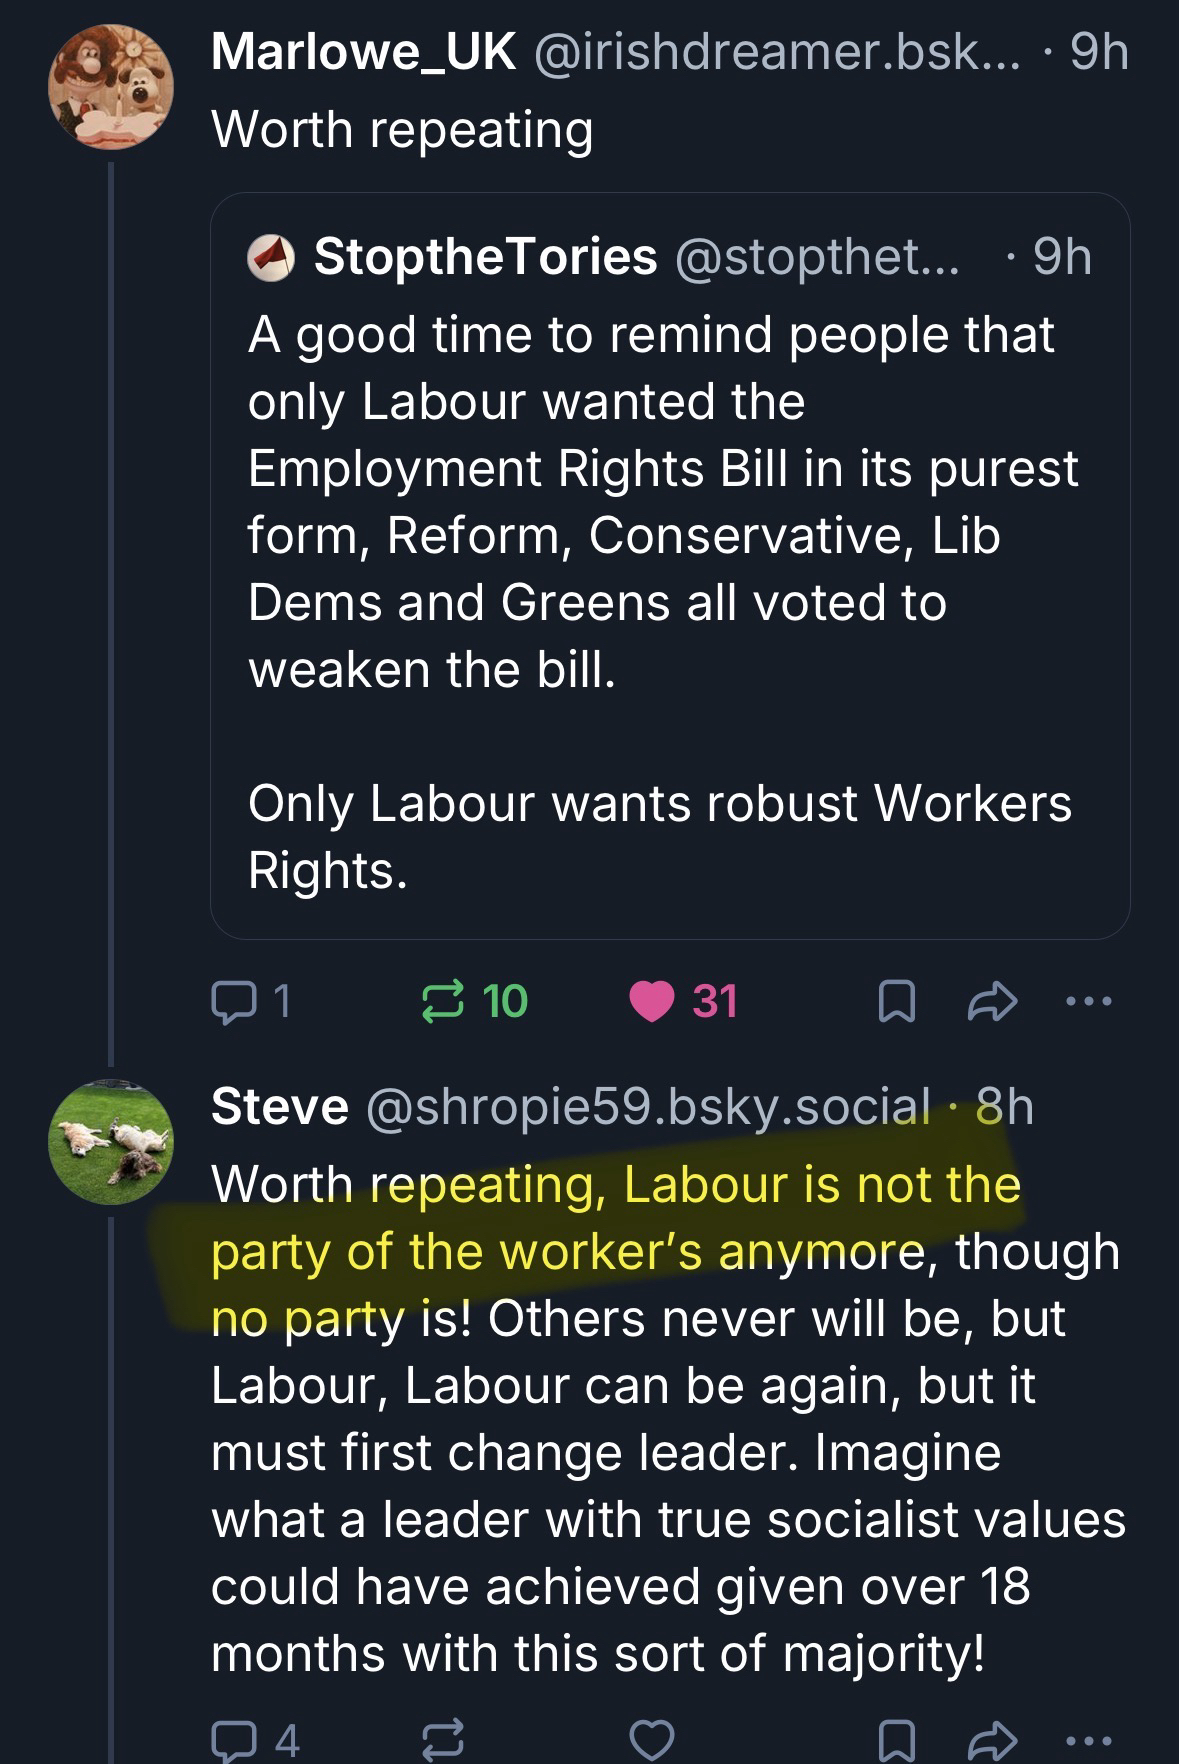The height and width of the screenshot is (1764, 1179).
Task: Open more options for Steve's post
Action: pyautogui.click(x=1088, y=1741)
